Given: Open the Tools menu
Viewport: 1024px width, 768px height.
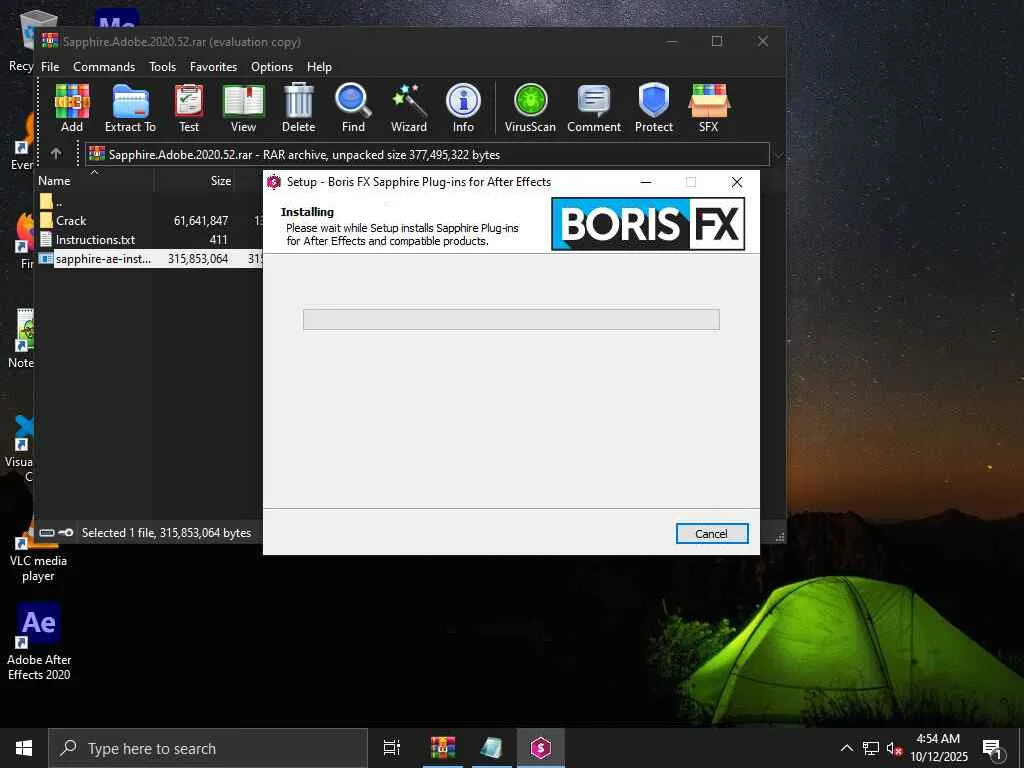Looking at the screenshot, I should click(x=162, y=67).
